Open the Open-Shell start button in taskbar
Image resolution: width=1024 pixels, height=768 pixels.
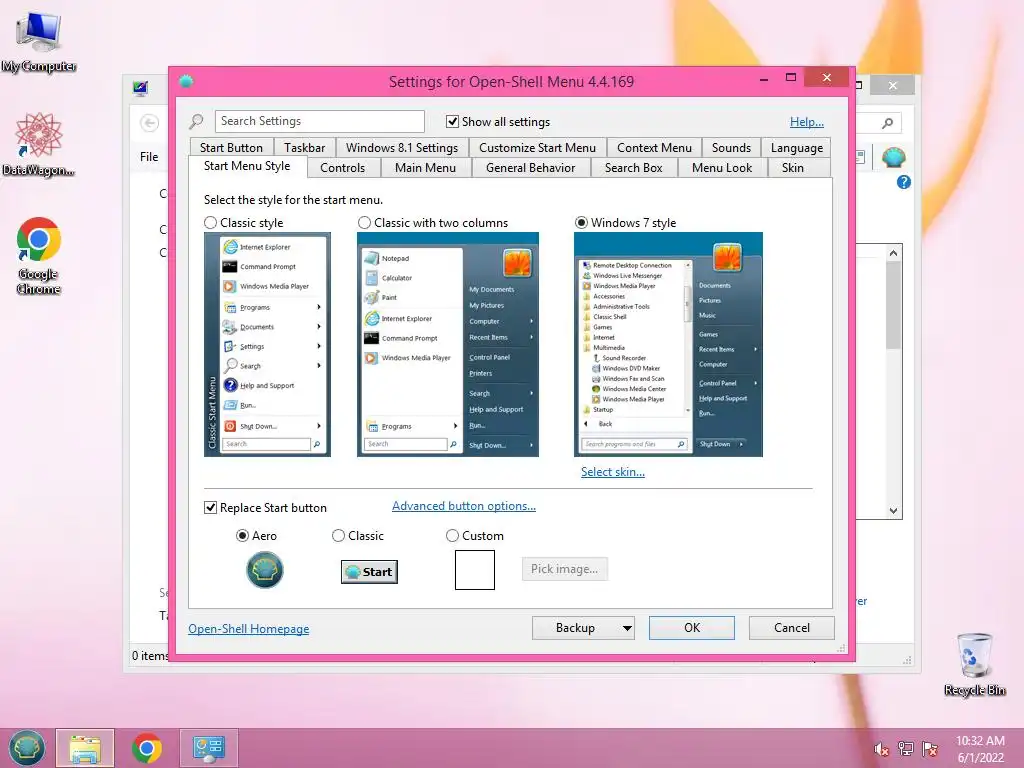pyautogui.click(x=27, y=748)
